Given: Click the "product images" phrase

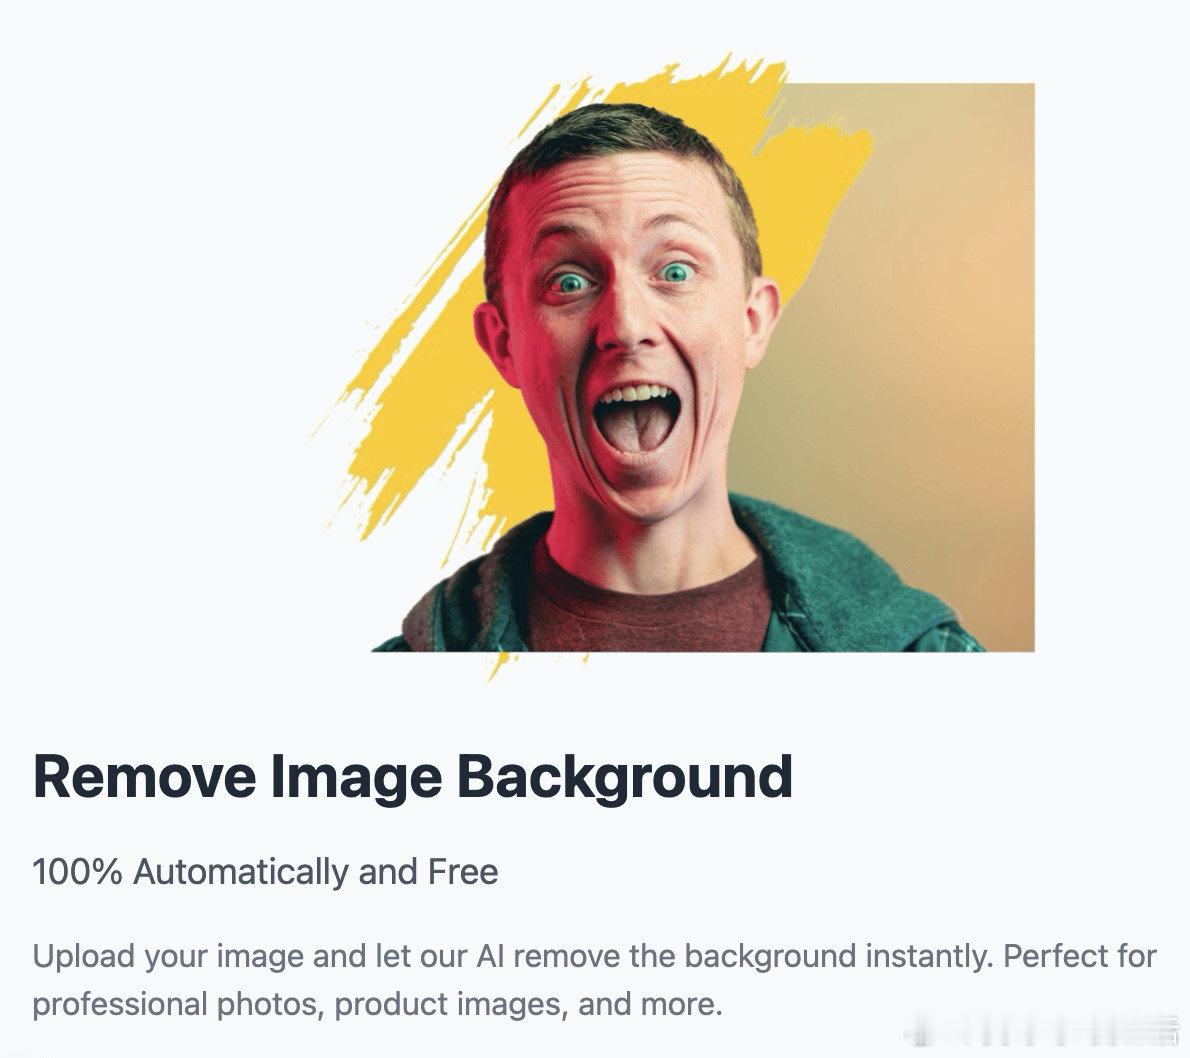Looking at the screenshot, I should click(452, 1005).
